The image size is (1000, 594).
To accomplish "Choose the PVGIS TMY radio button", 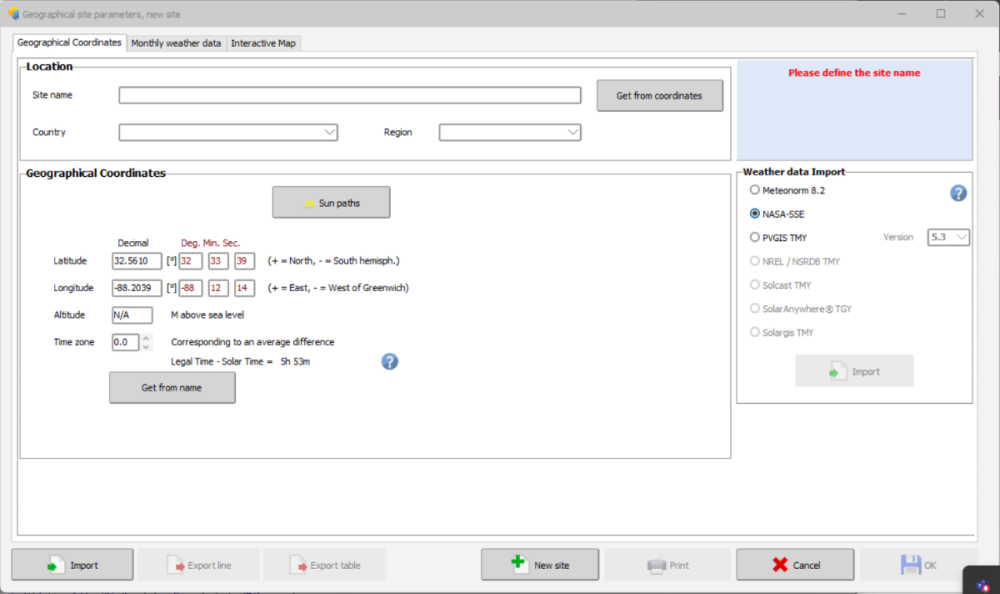I will (755, 238).
